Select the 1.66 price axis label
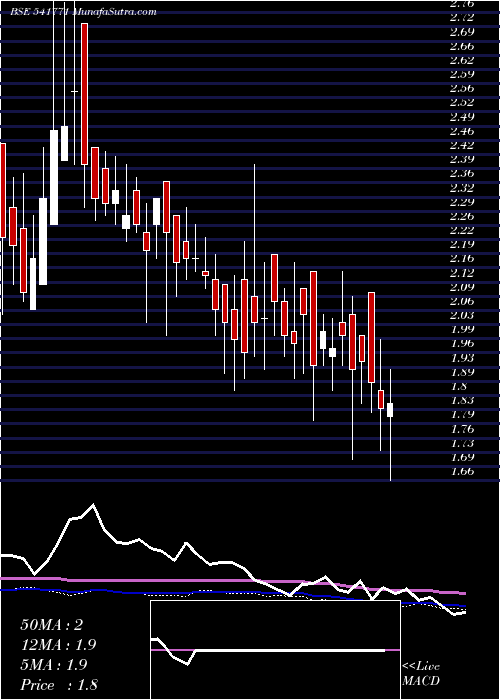This screenshot has height=700, width=500. click(461, 472)
